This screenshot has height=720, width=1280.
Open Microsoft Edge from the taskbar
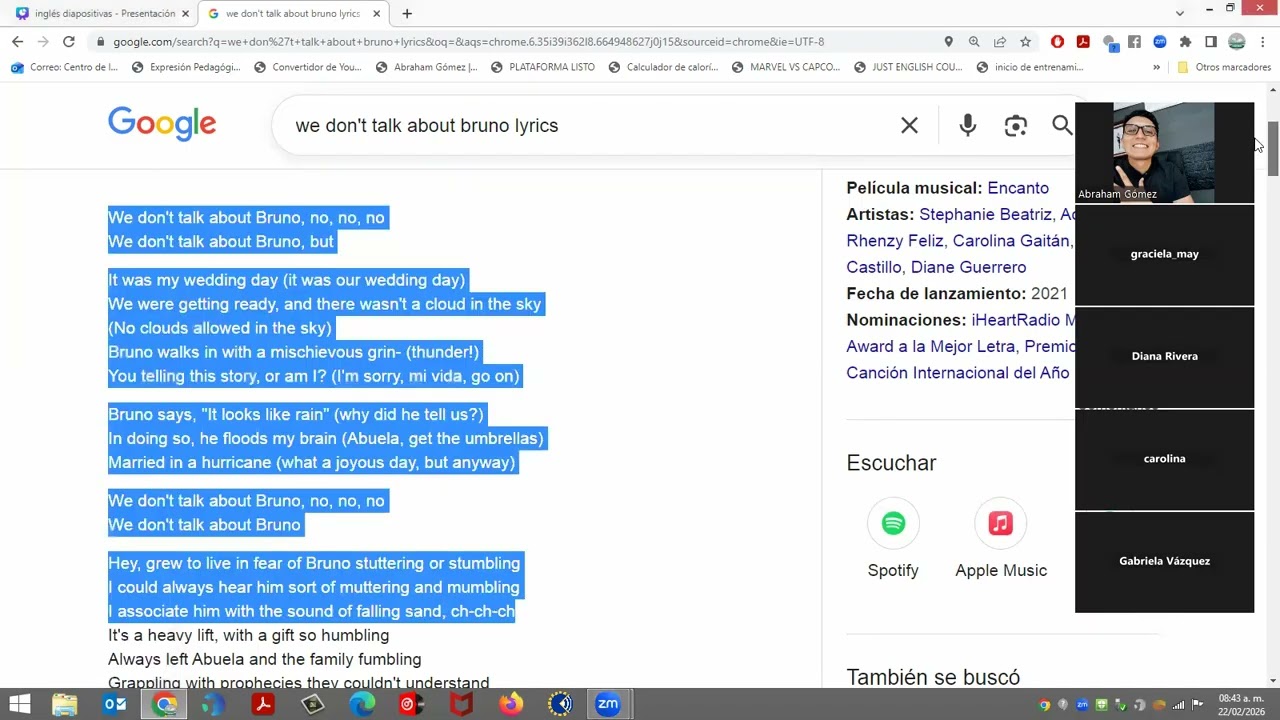tap(362, 704)
